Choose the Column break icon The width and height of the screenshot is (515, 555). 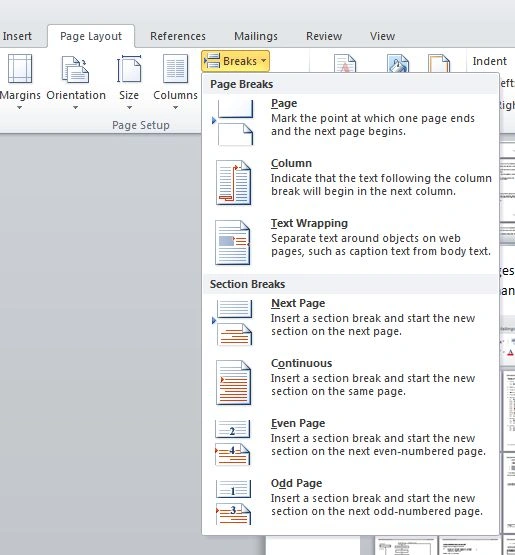(x=233, y=182)
